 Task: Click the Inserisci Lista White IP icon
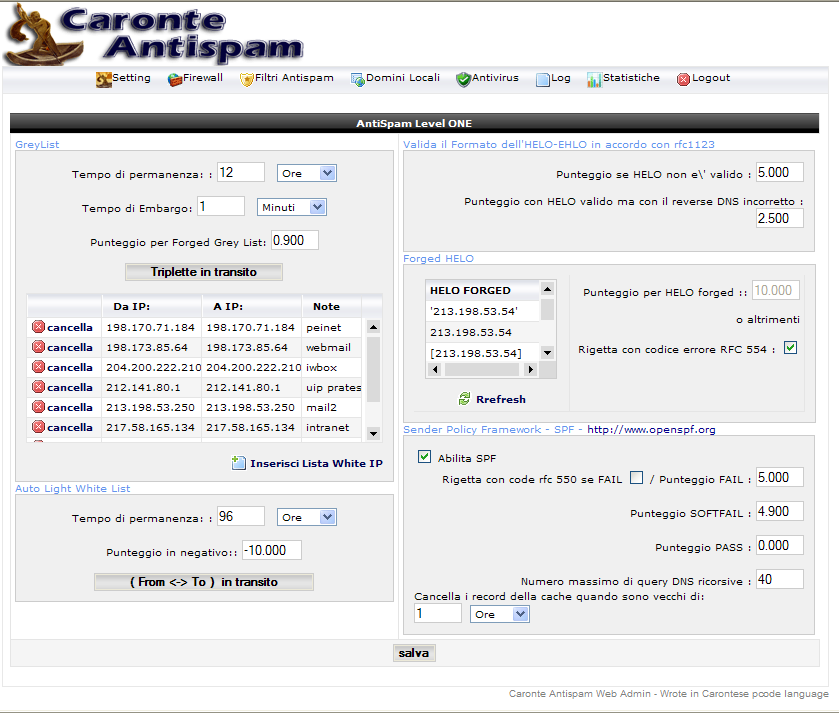[238, 463]
